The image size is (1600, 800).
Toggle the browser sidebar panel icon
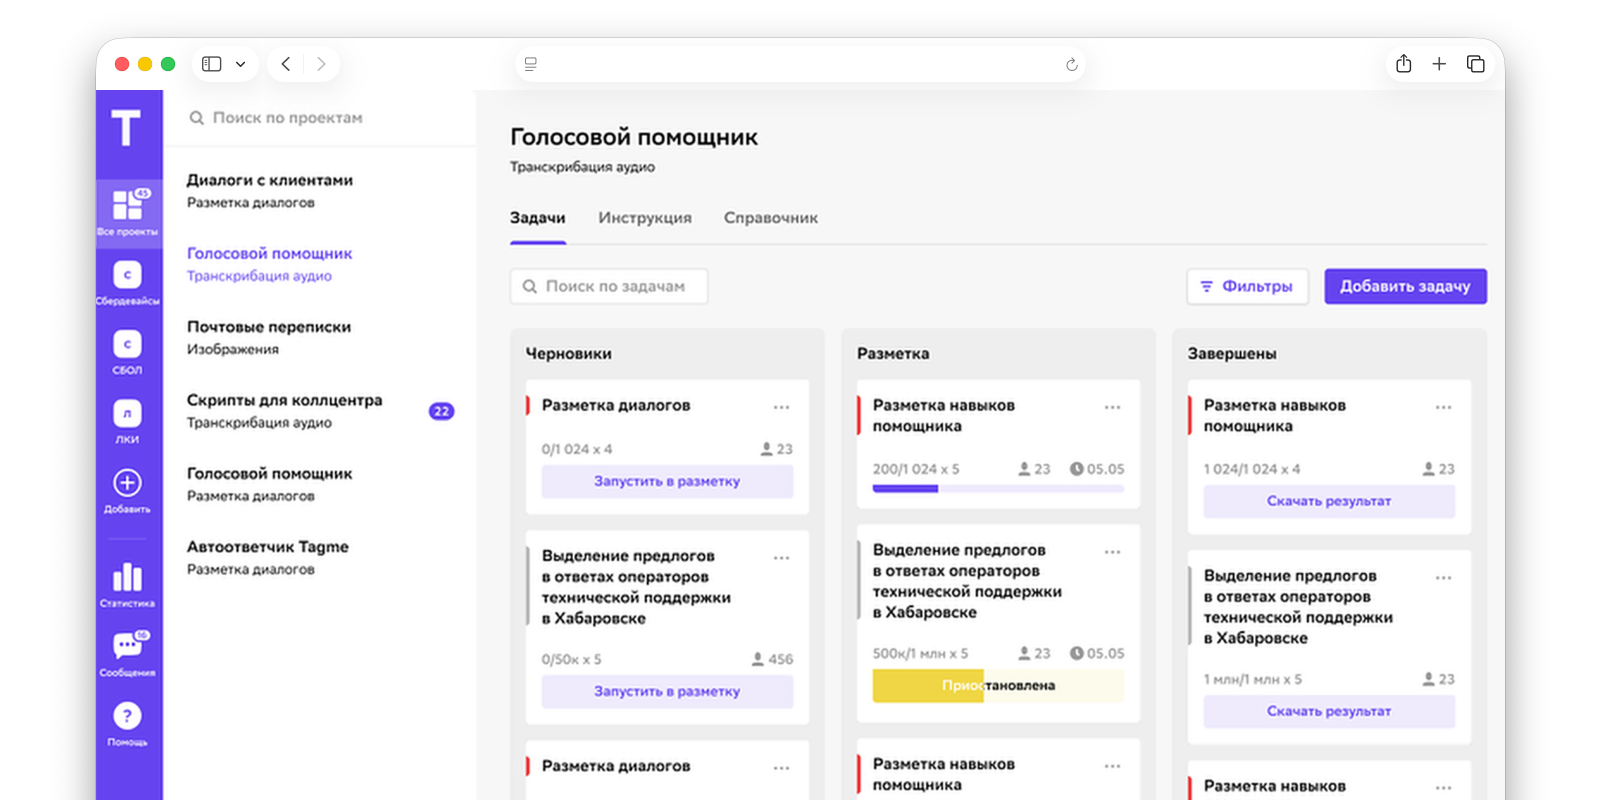click(211, 64)
